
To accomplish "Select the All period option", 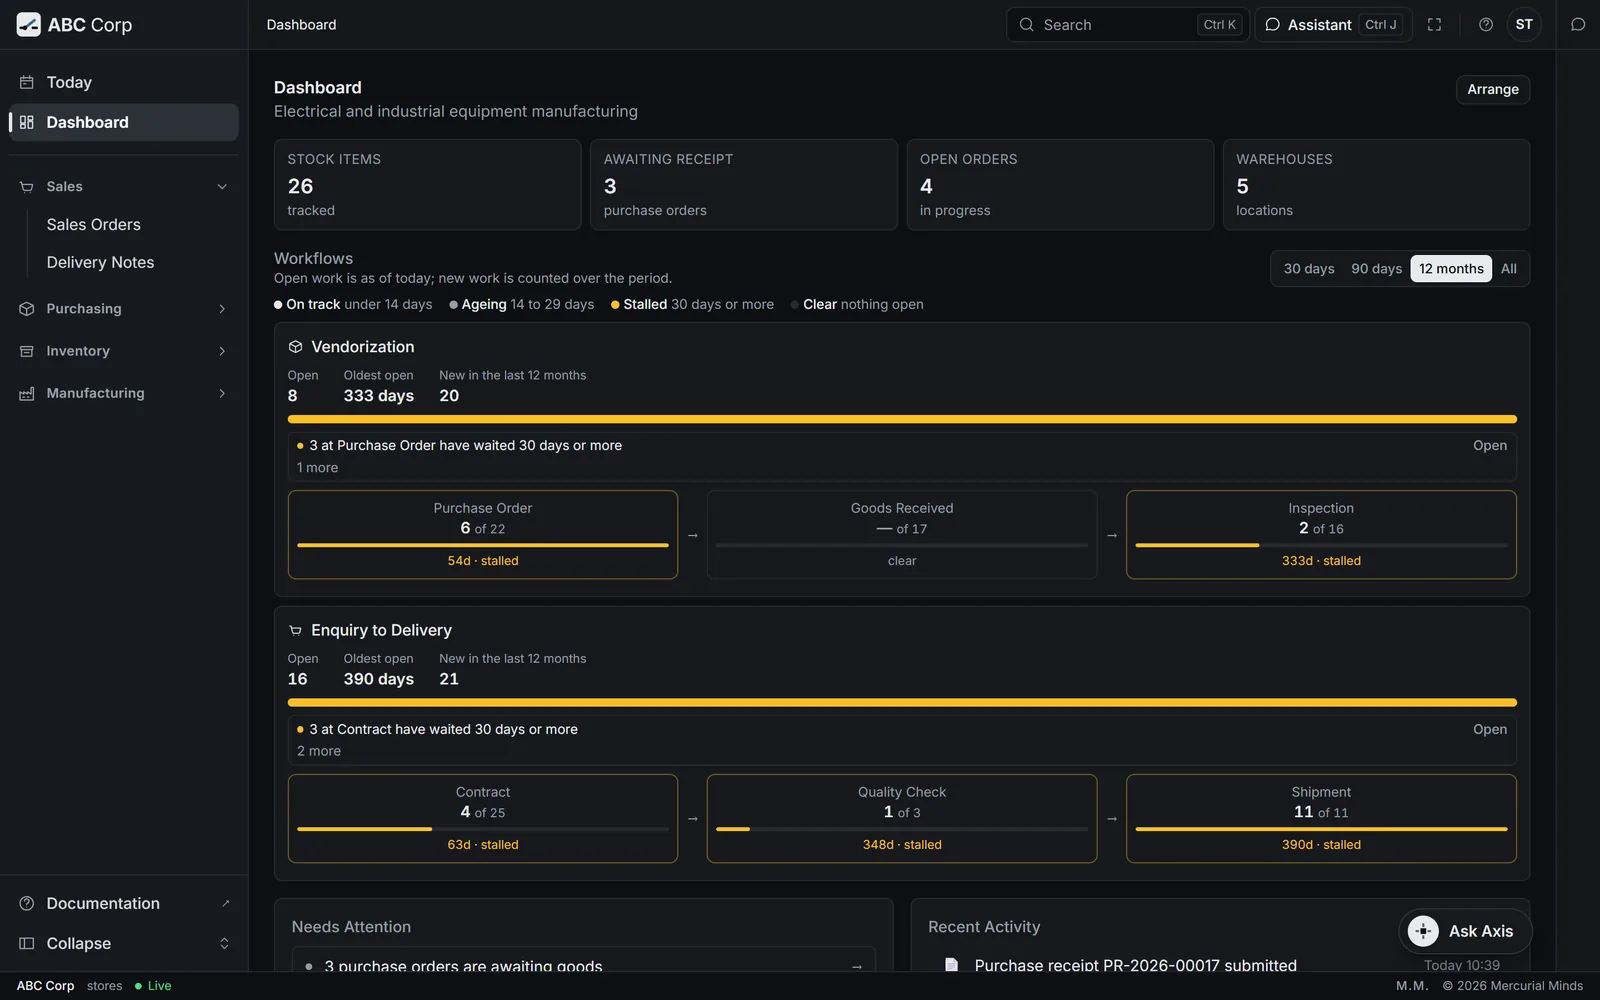I will tap(1509, 269).
